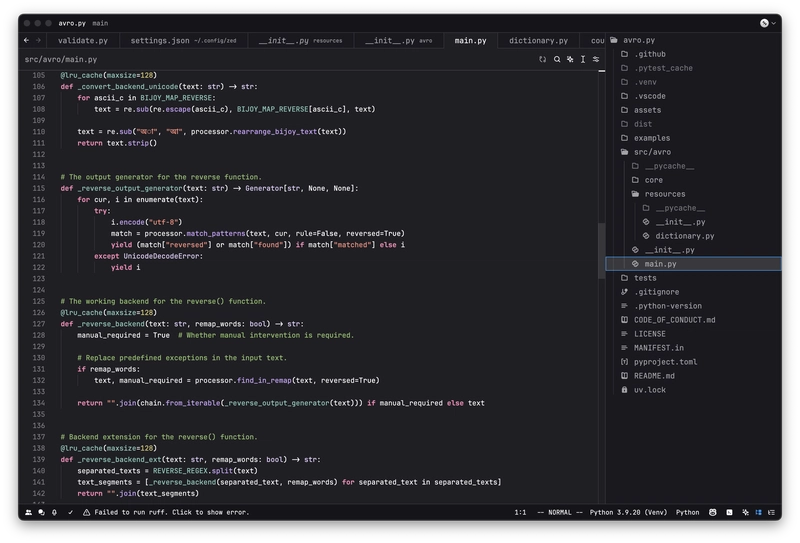Open .python-version file
Screen dimensions: 800x543
pyautogui.click(x=693, y=306)
